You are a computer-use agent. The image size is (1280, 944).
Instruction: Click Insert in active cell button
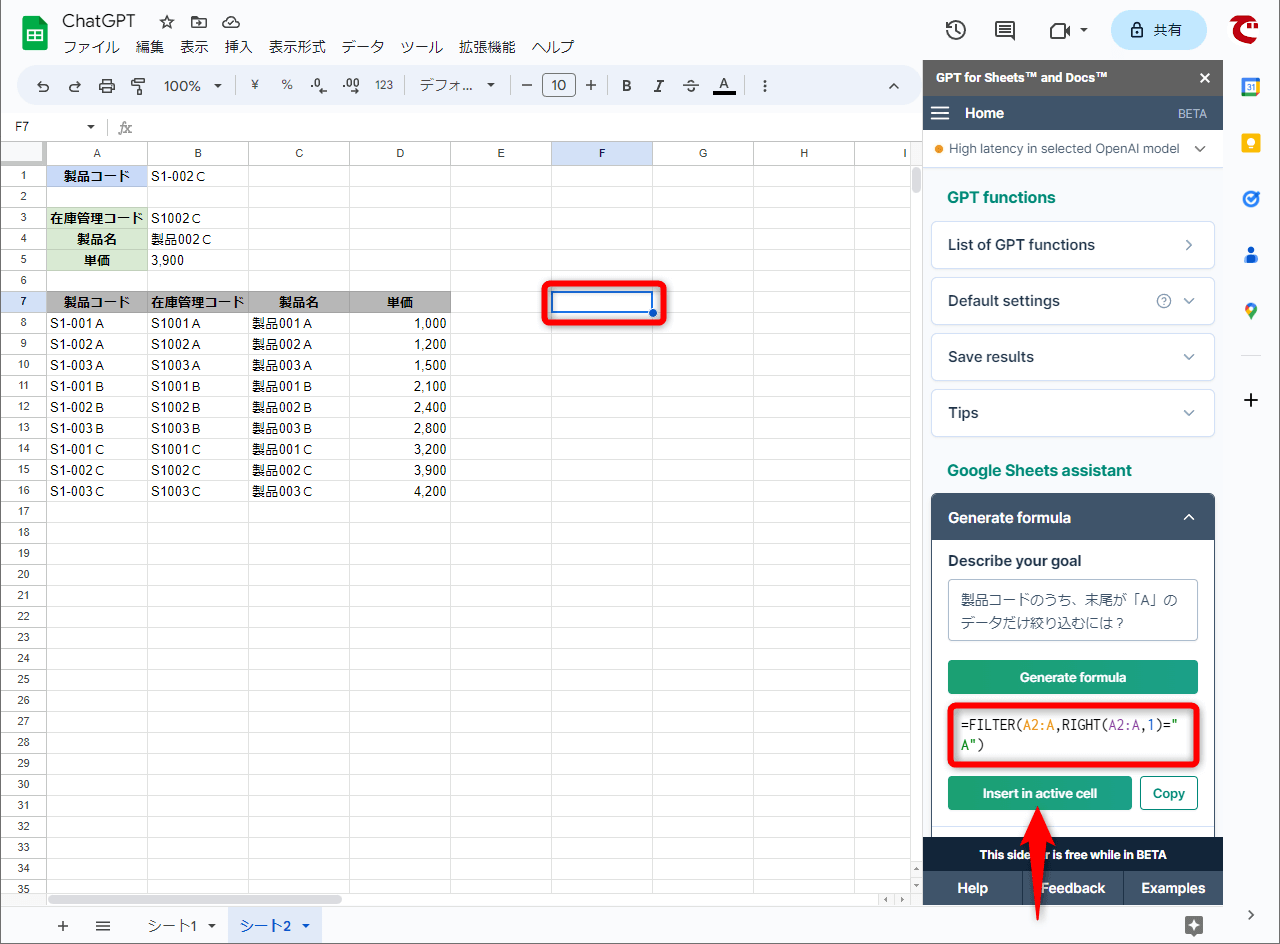[x=1039, y=793]
